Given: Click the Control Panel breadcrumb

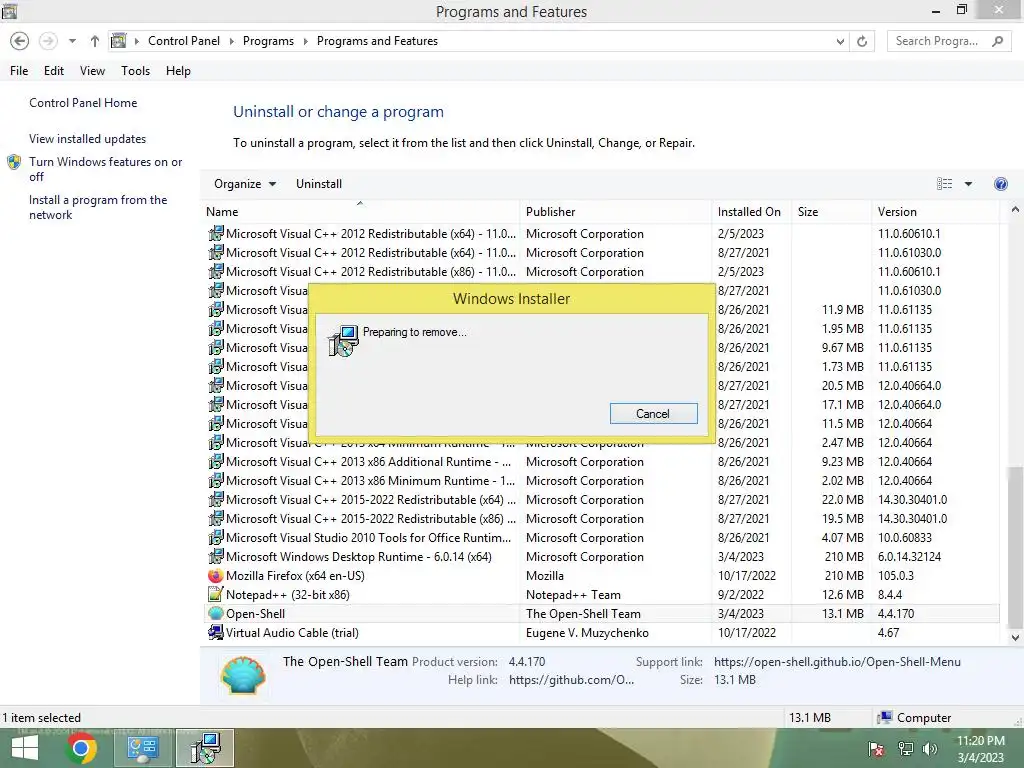Looking at the screenshot, I should coord(184,40).
